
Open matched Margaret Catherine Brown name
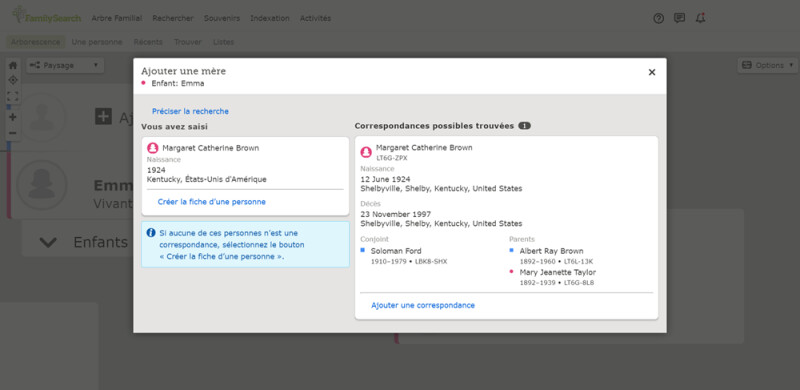coord(424,148)
